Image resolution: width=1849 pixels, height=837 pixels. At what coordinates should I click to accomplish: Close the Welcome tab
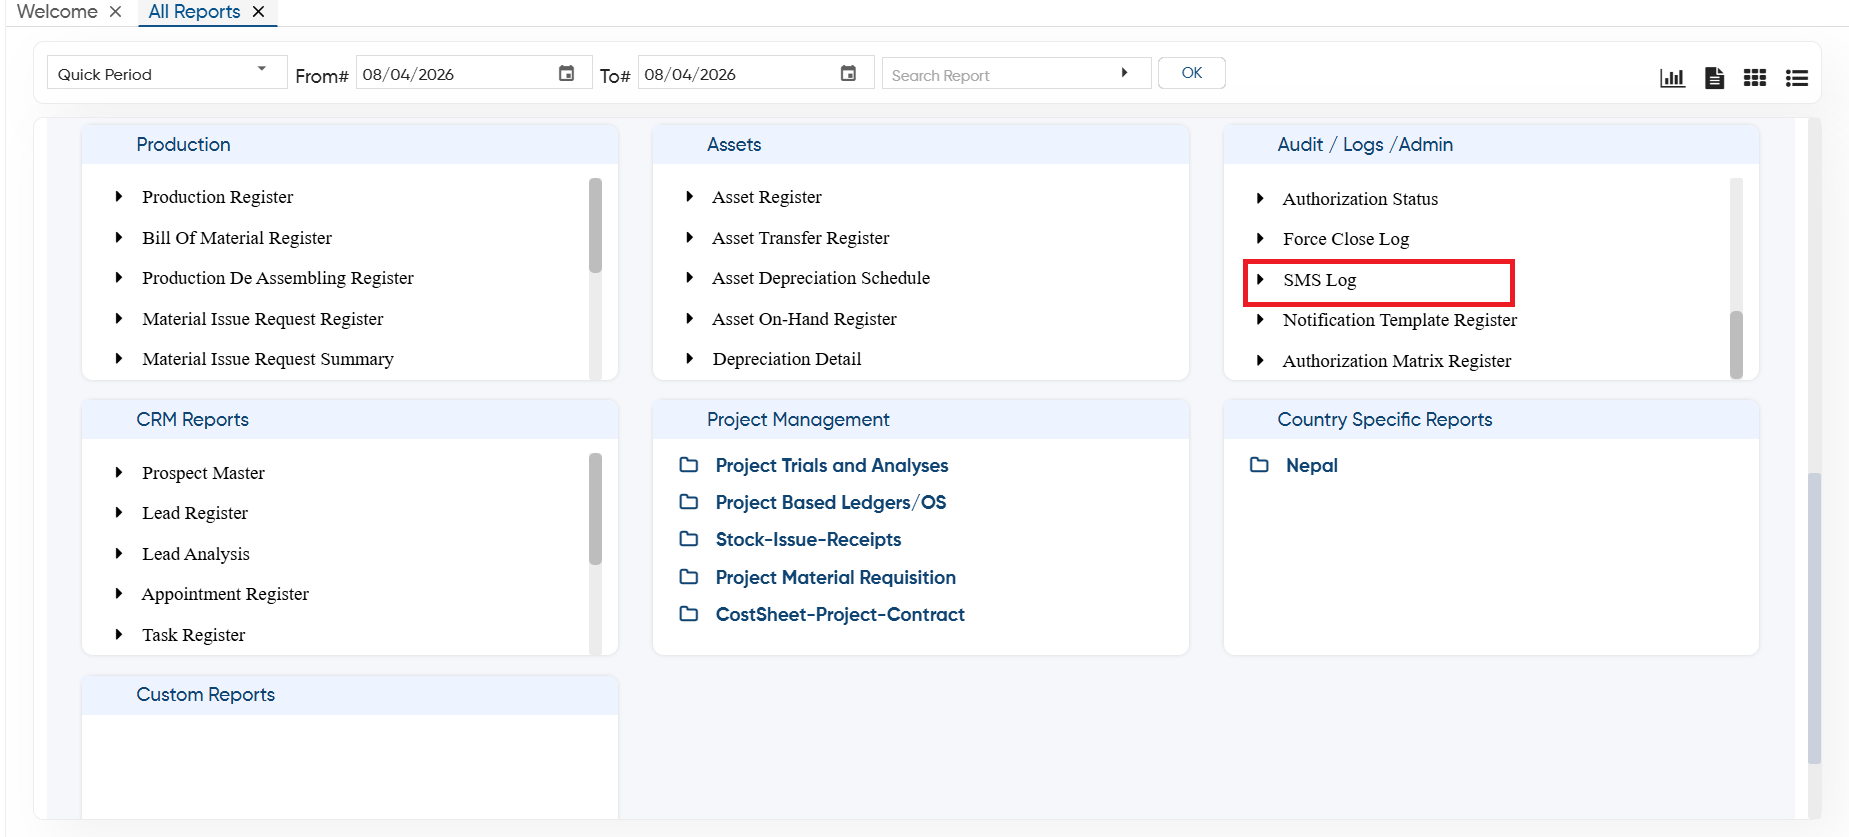click(116, 12)
